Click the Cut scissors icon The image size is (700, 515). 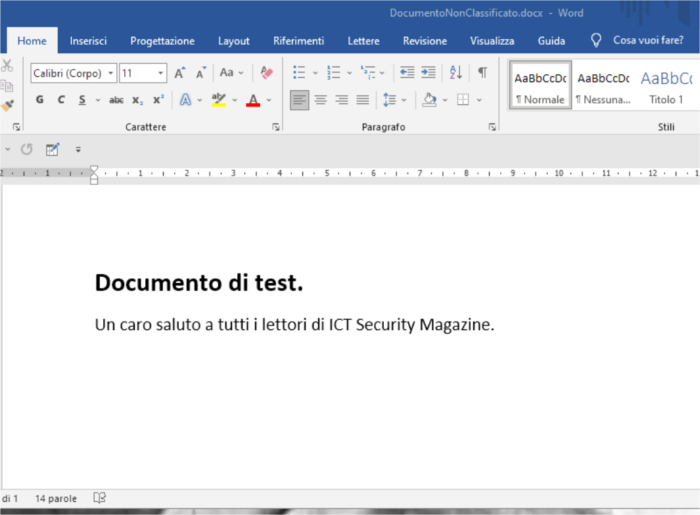tap(6, 66)
